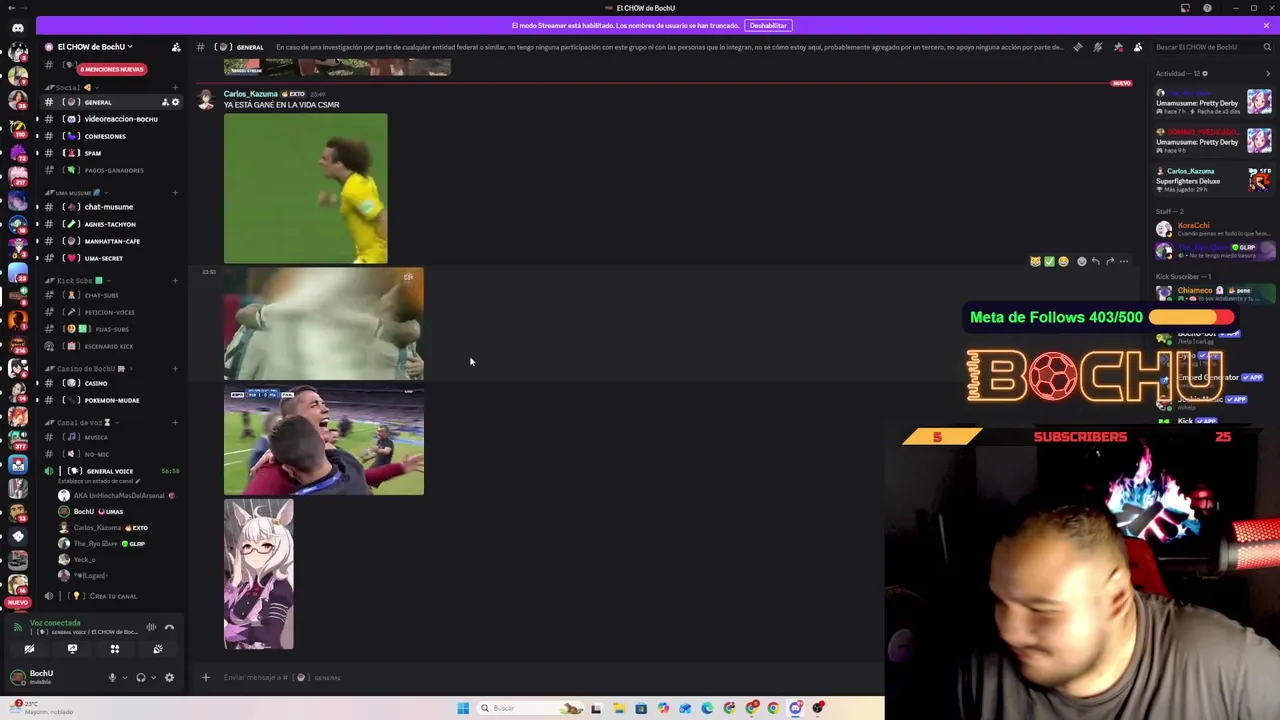Toggle headphones deafen
This screenshot has height=720, width=1280.
141,678
